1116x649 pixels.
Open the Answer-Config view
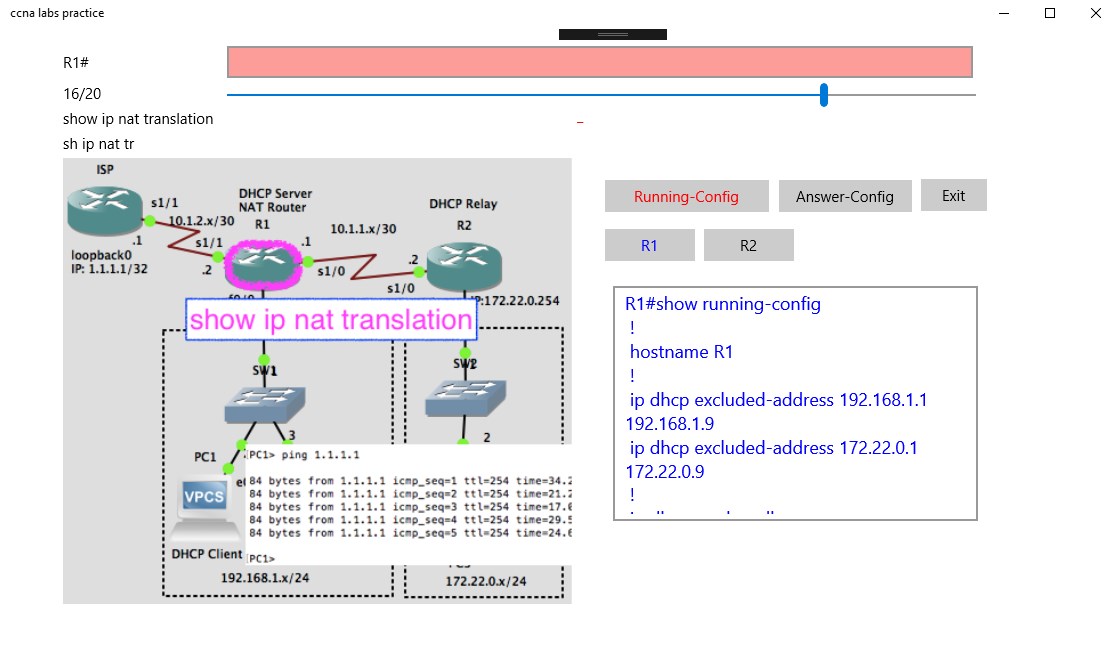pyautogui.click(x=845, y=196)
